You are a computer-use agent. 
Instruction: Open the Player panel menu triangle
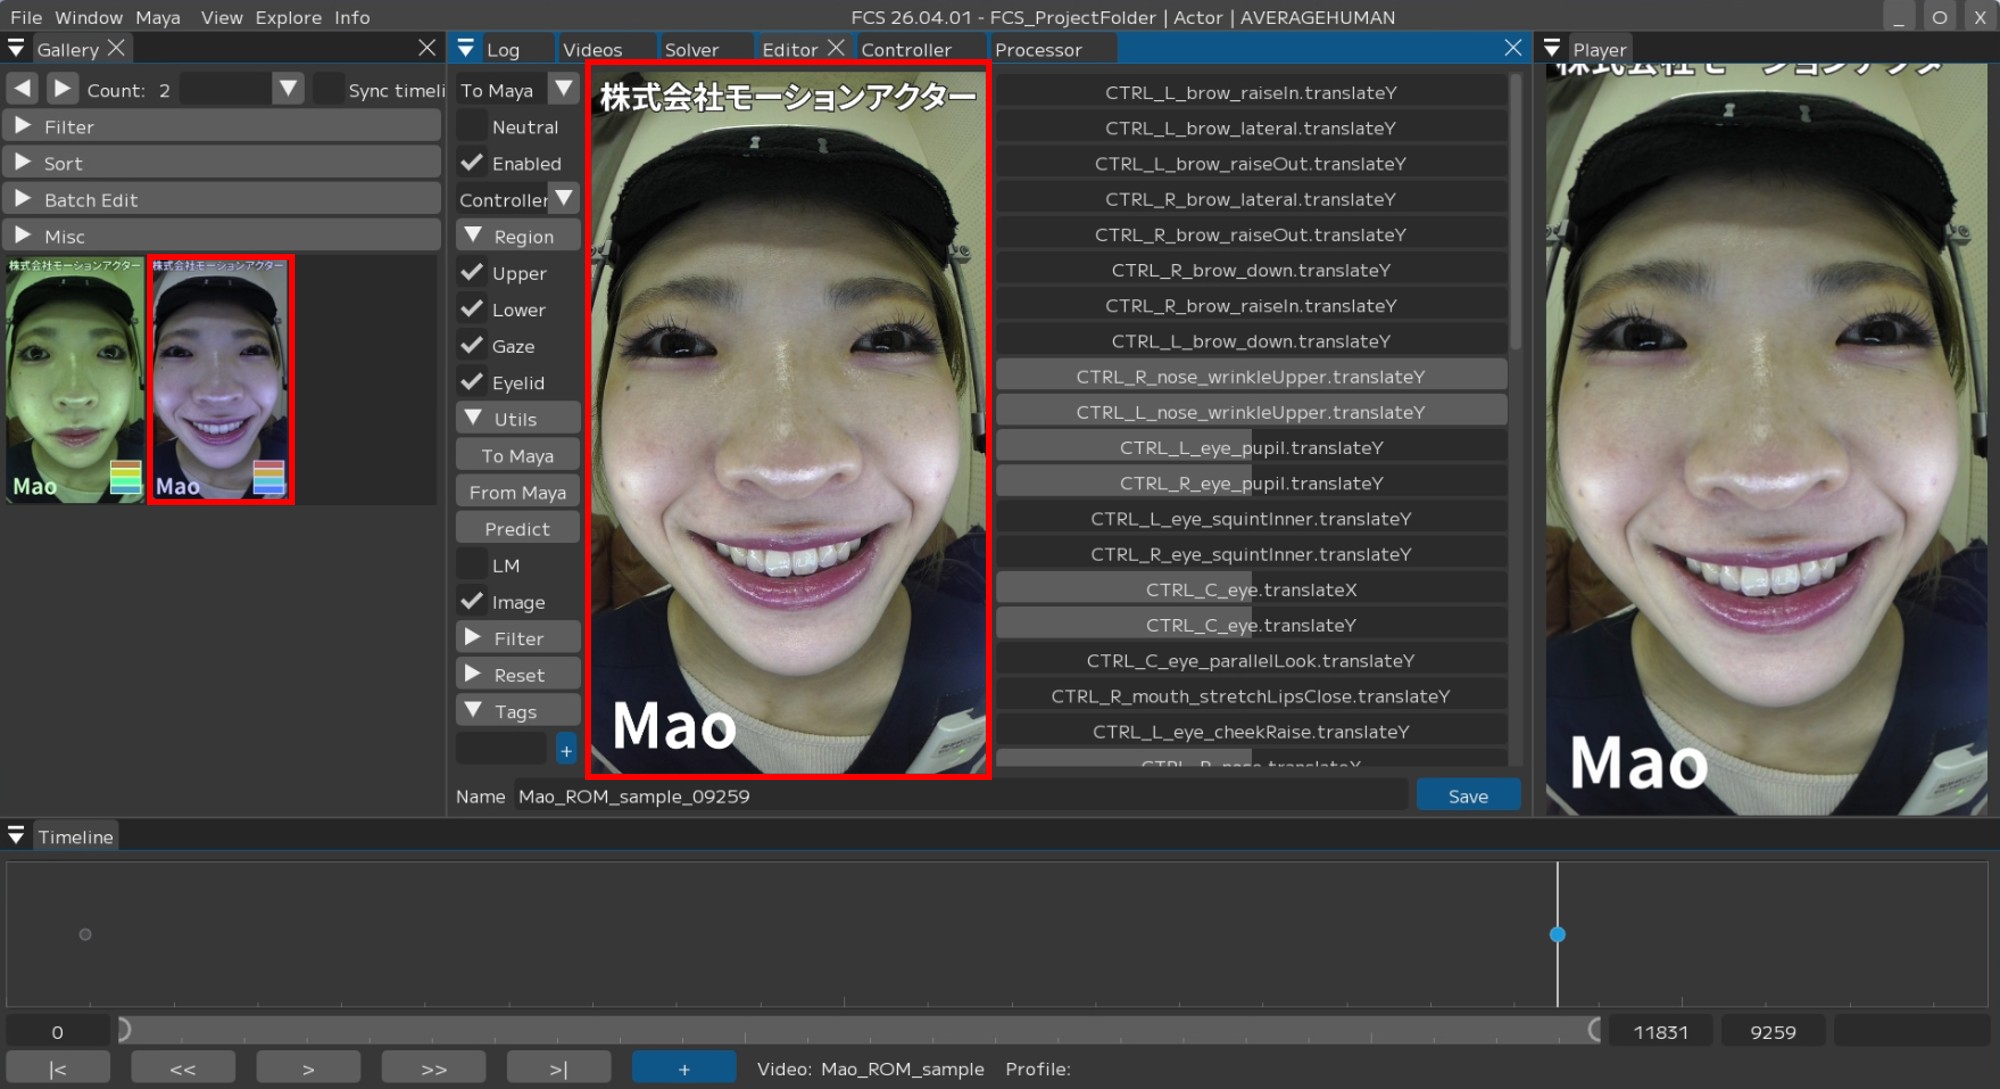point(1552,48)
